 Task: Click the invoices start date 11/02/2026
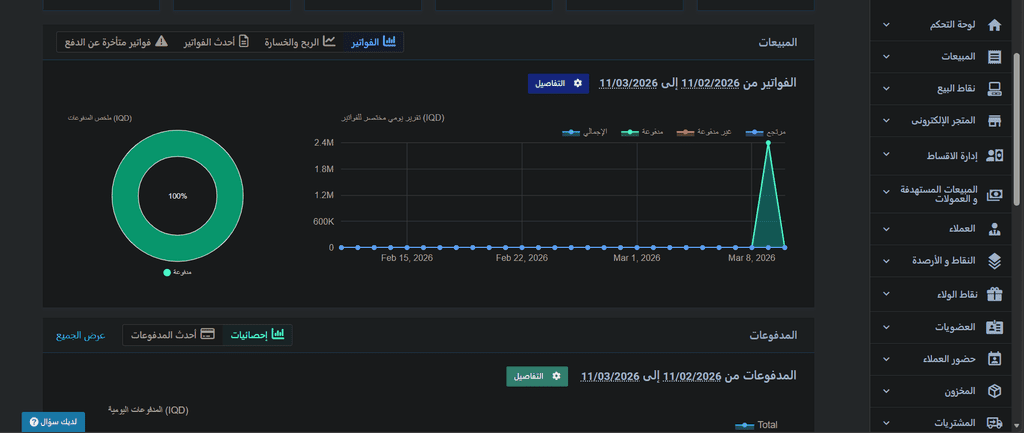tap(711, 83)
